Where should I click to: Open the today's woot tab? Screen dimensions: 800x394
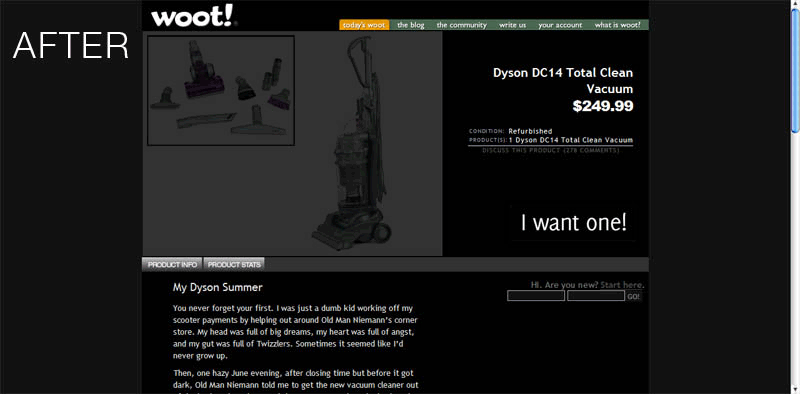point(364,25)
